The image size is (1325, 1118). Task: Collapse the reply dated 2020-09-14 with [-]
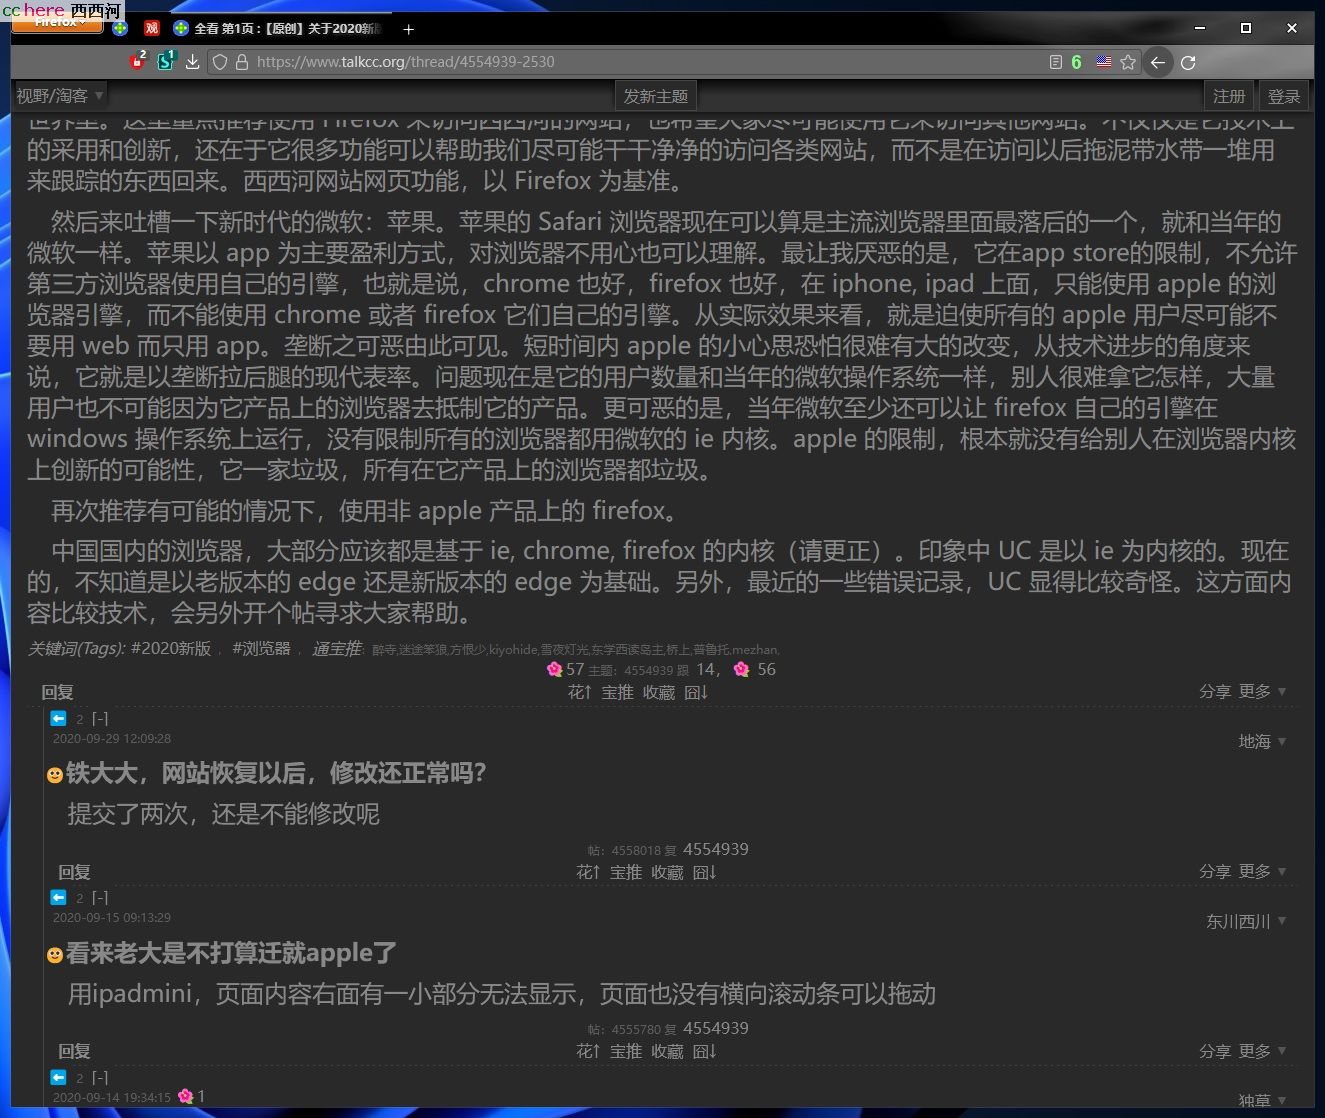[100, 1077]
